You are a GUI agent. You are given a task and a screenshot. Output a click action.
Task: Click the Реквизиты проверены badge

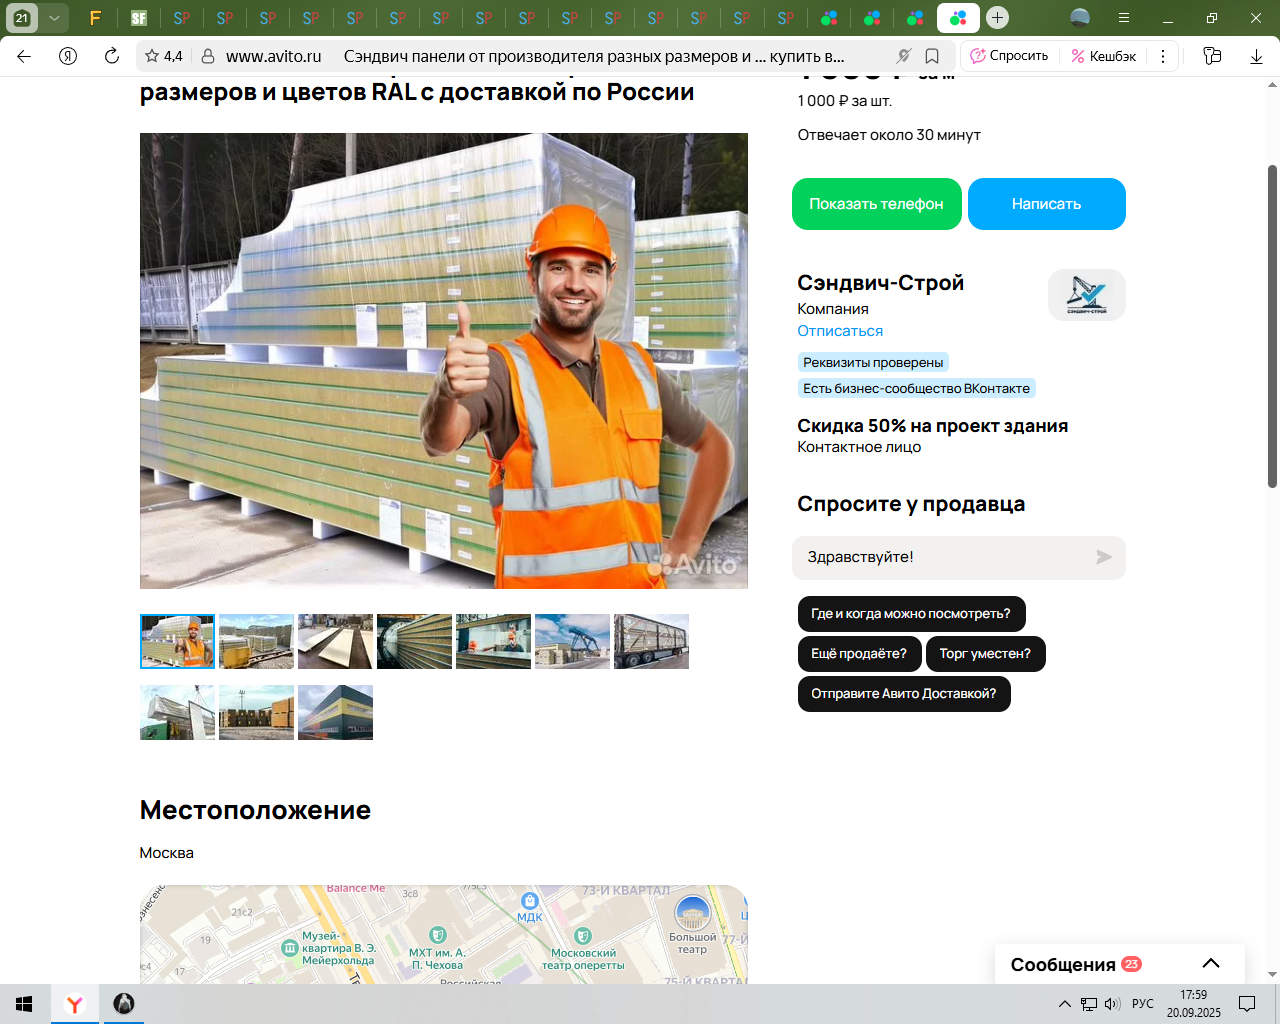tap(873, 362)
